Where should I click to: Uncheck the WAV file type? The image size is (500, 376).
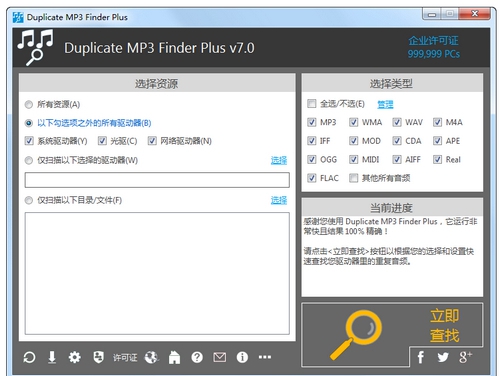click(397, 122)
